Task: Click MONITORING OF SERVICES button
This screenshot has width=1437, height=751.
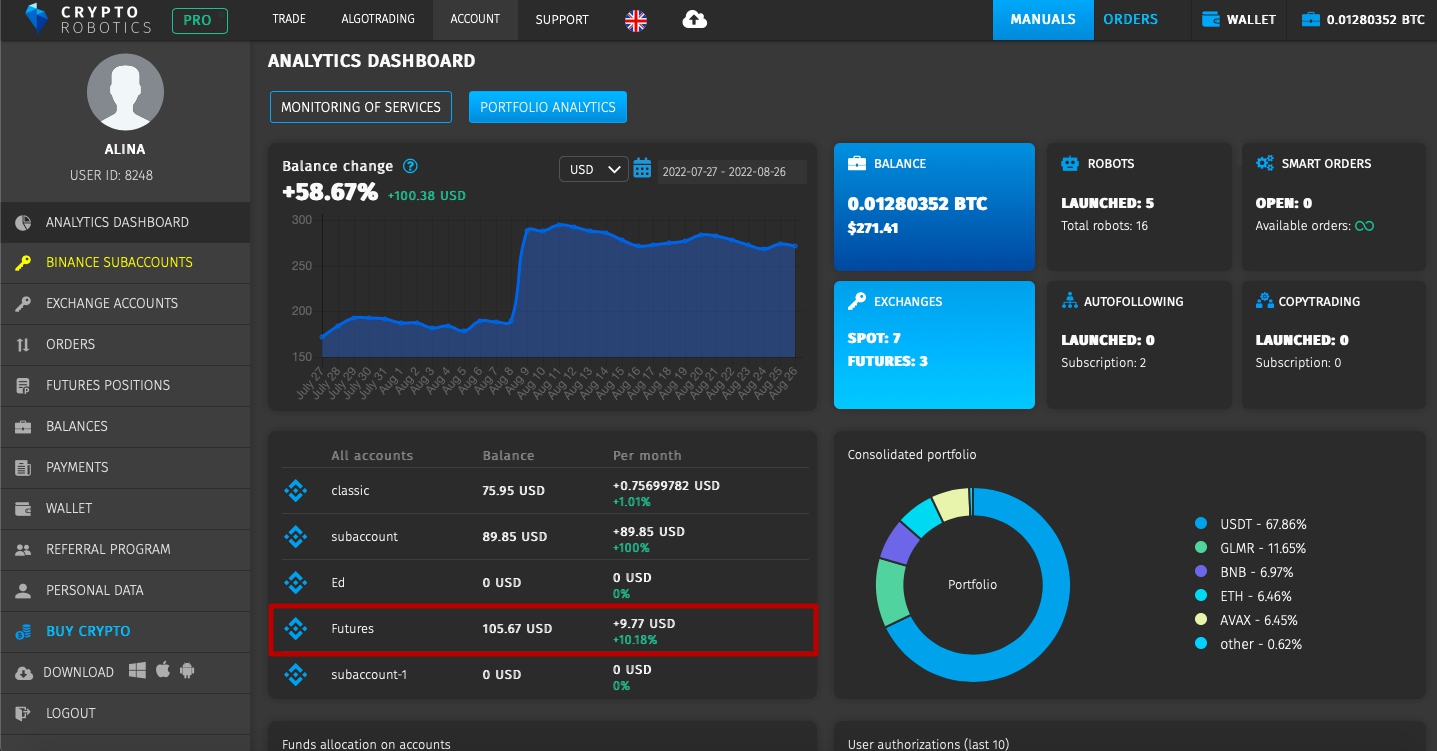Action: [361, 107]
